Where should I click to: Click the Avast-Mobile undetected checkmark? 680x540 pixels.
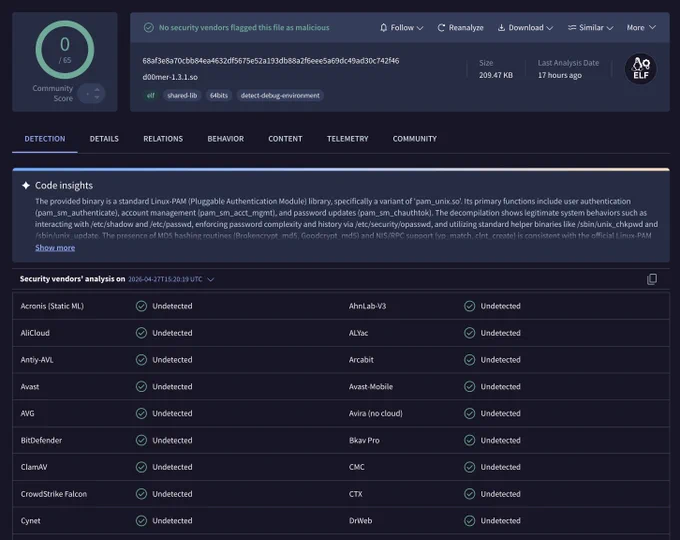pos(470,387)
